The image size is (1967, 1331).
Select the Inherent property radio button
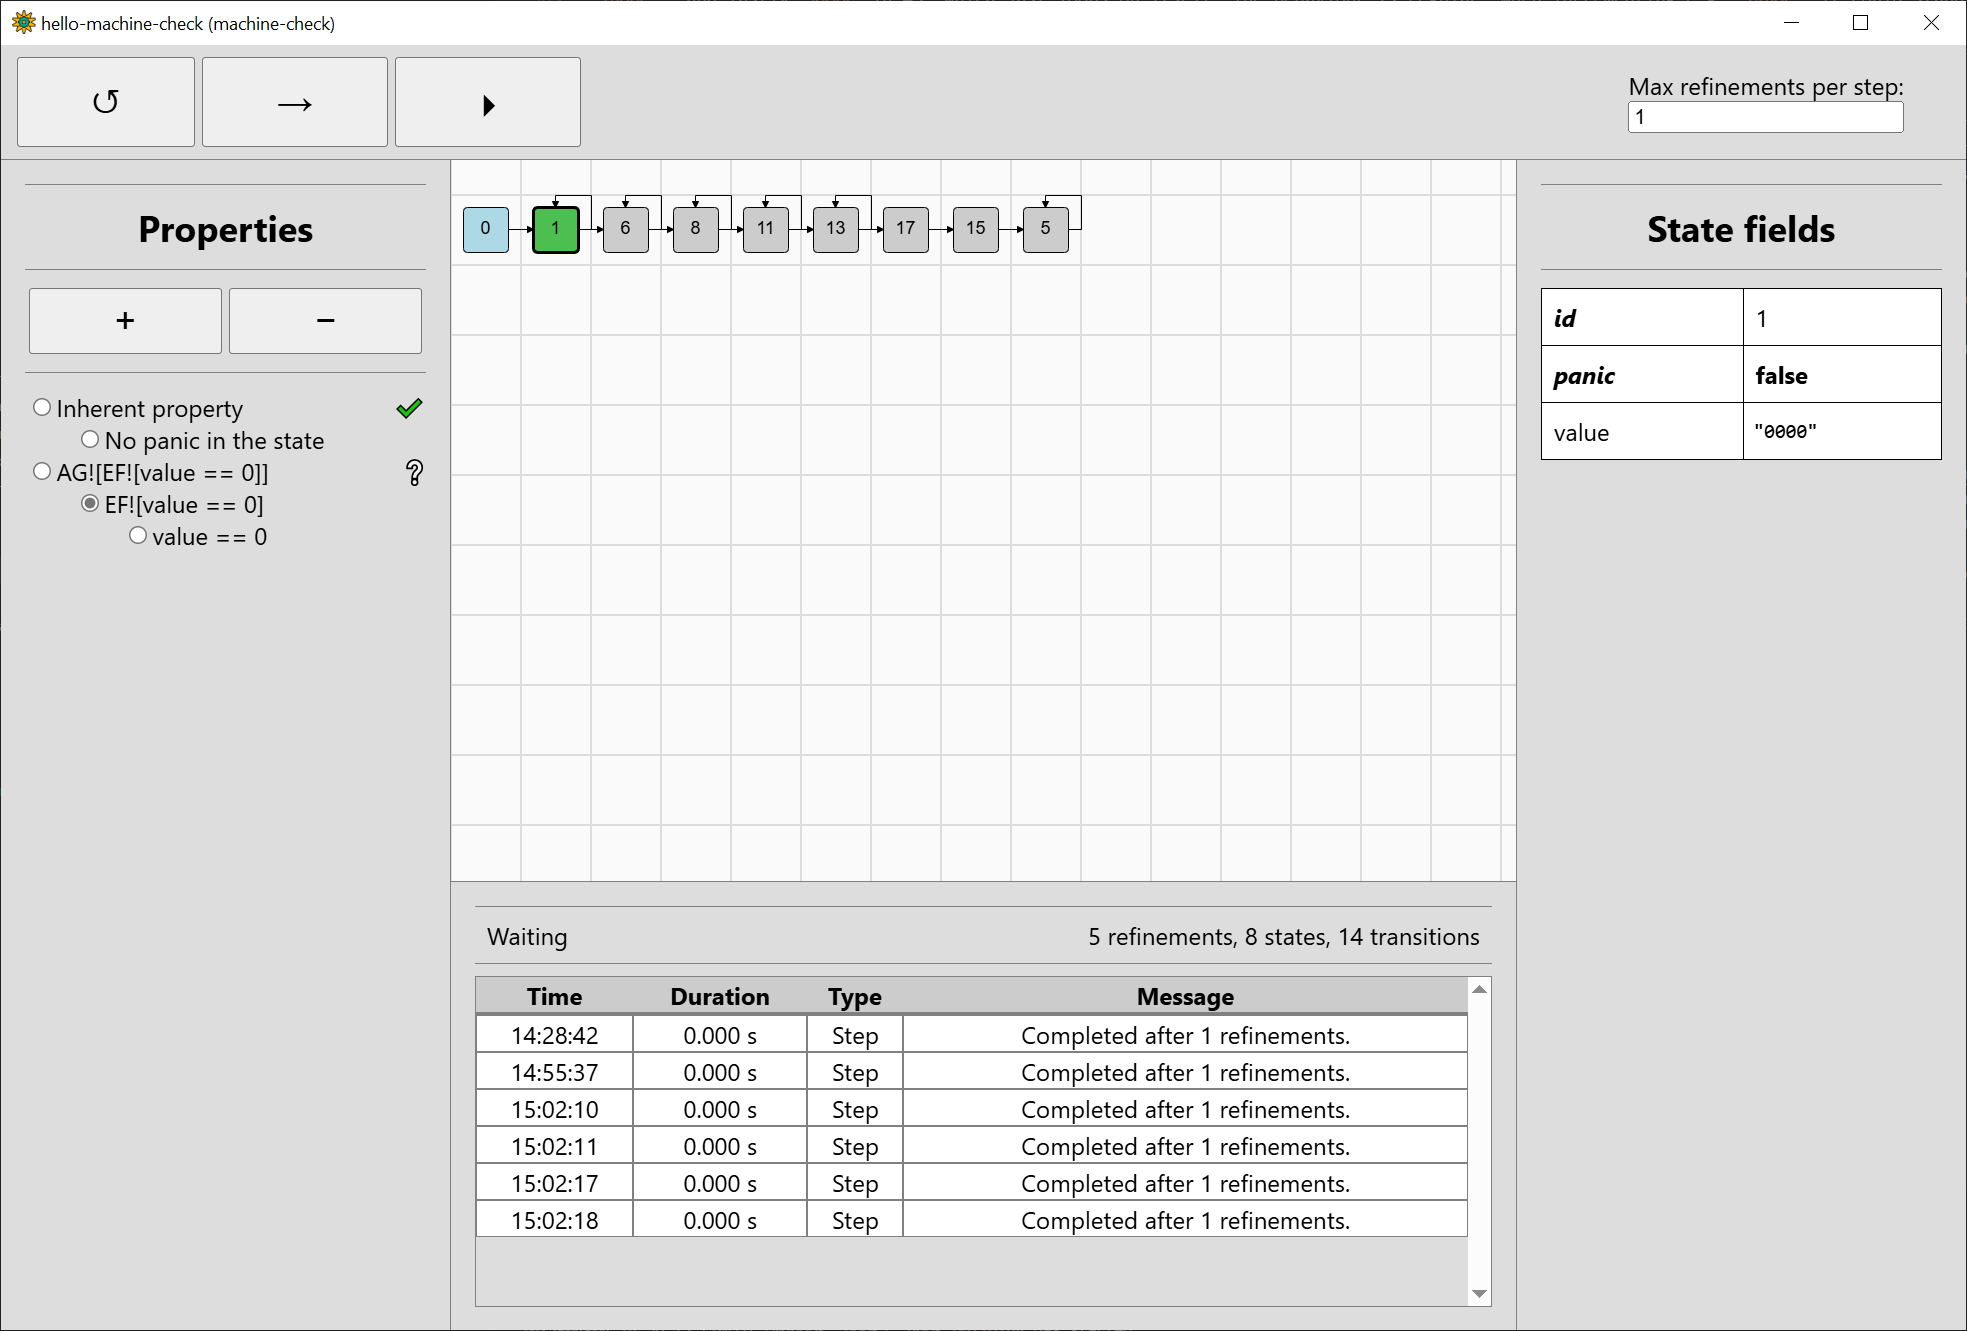(x=42, y=408)
